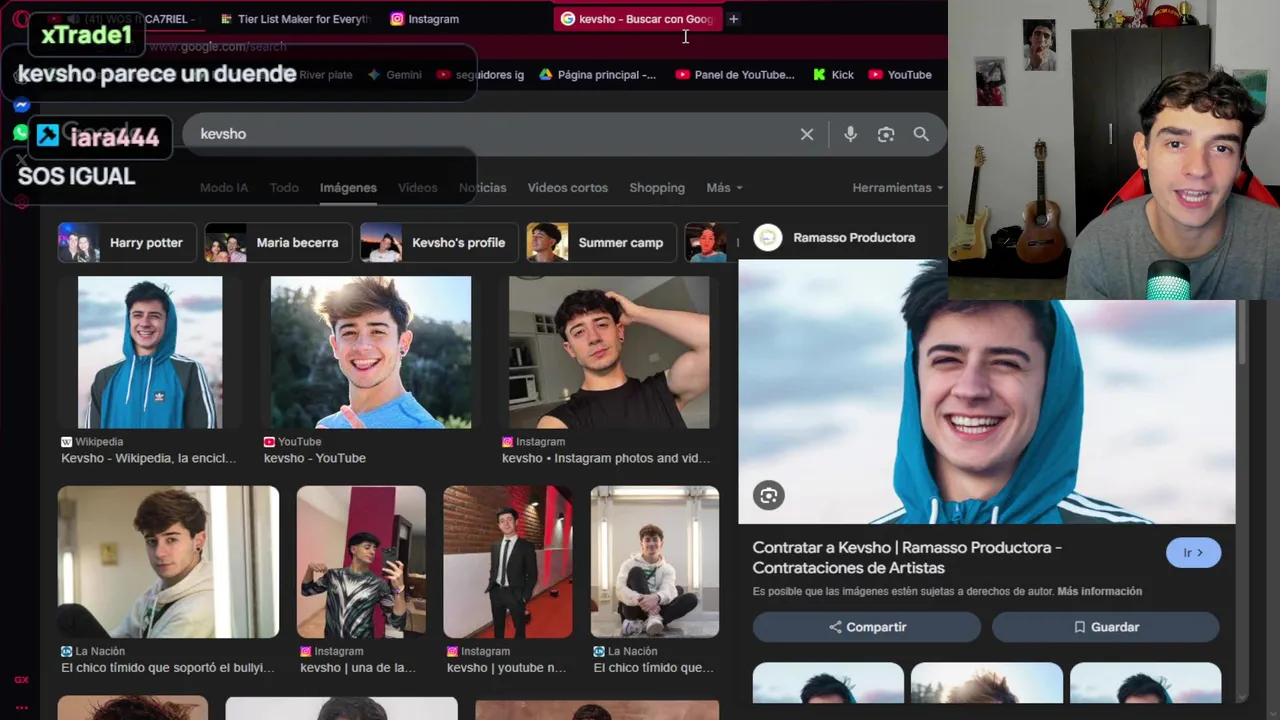The image size is (1280, 720).
Task: Click Ir button to visit page
Action: point(1193,553)
